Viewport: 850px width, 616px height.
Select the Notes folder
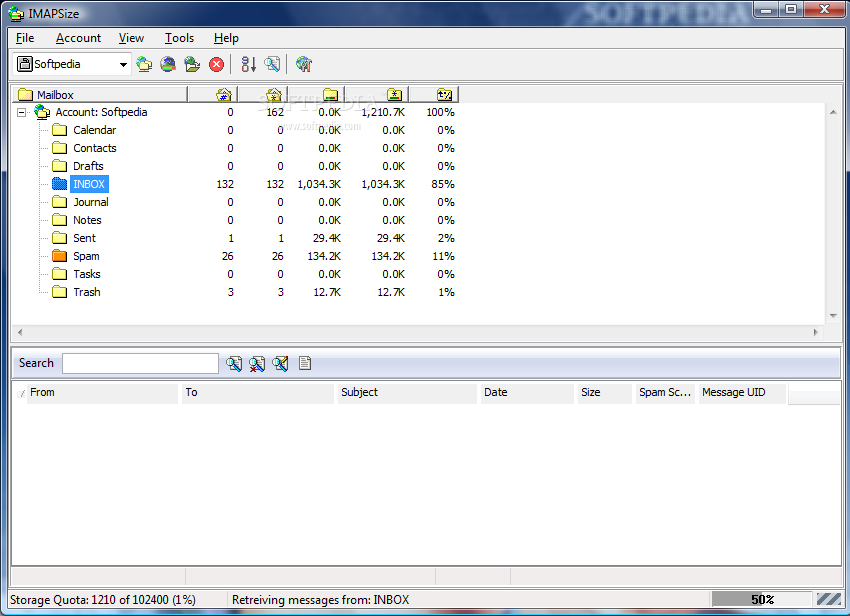87,220
